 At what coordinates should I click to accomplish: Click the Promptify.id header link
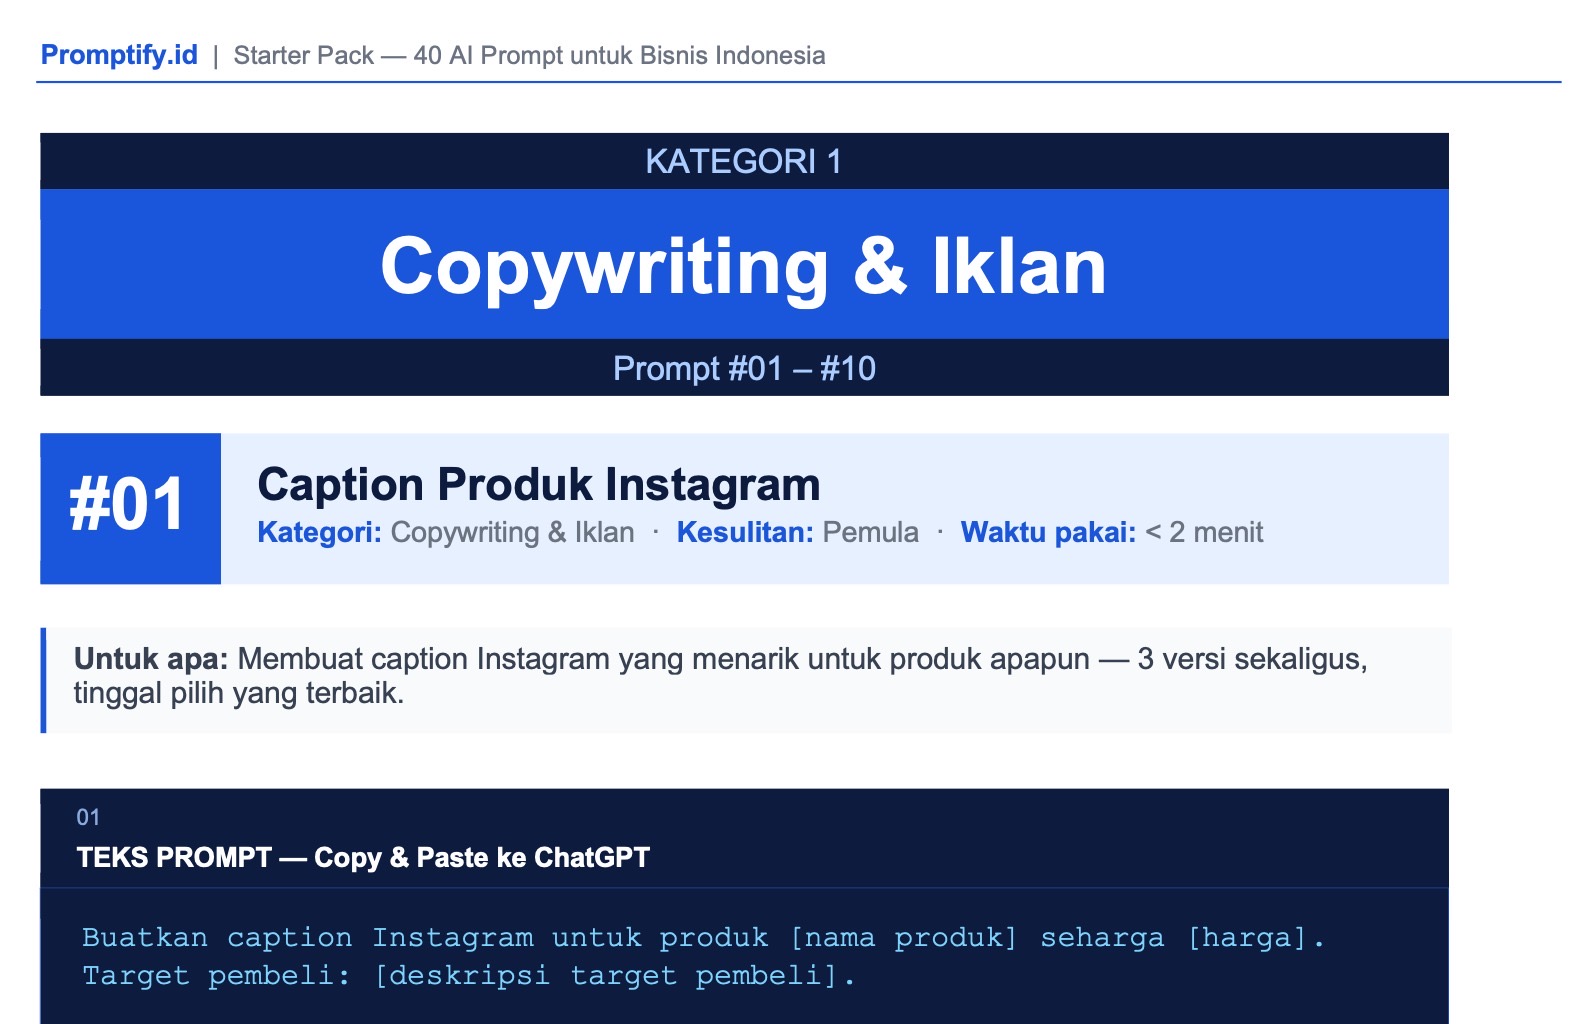click(x=119, y=55)
